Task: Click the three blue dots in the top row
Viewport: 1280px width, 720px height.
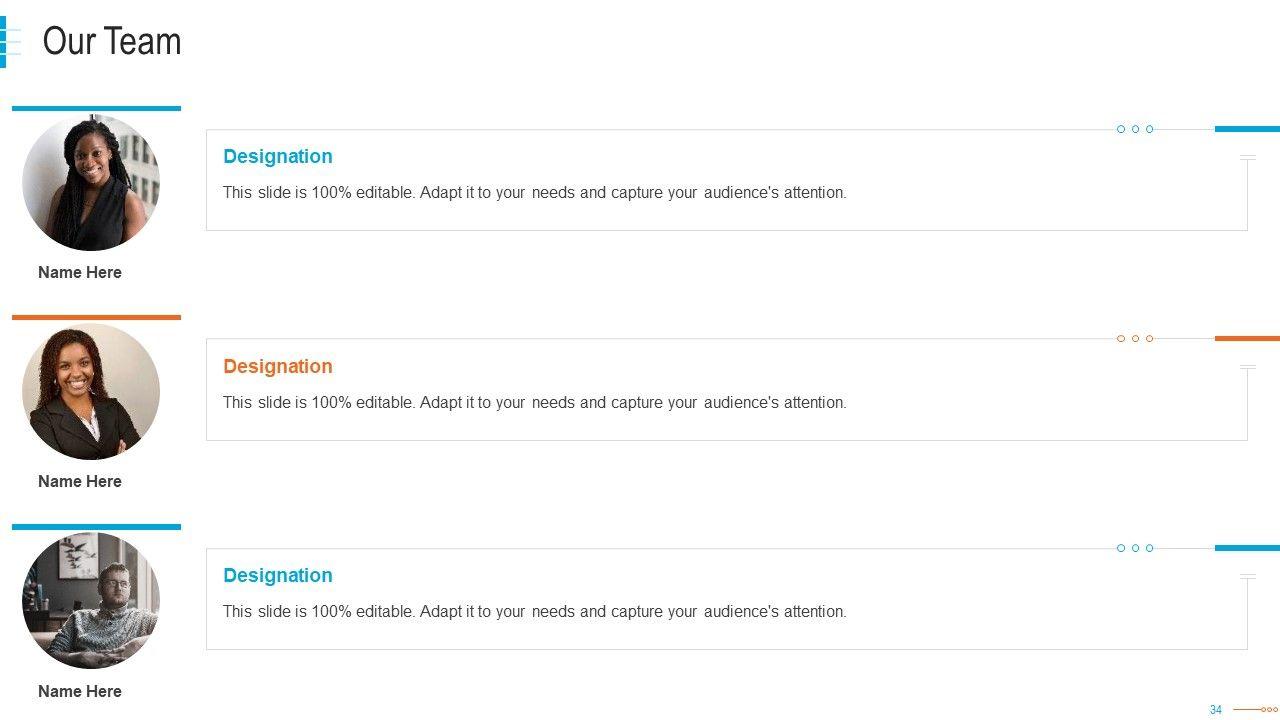Action: pos(1135,129)
